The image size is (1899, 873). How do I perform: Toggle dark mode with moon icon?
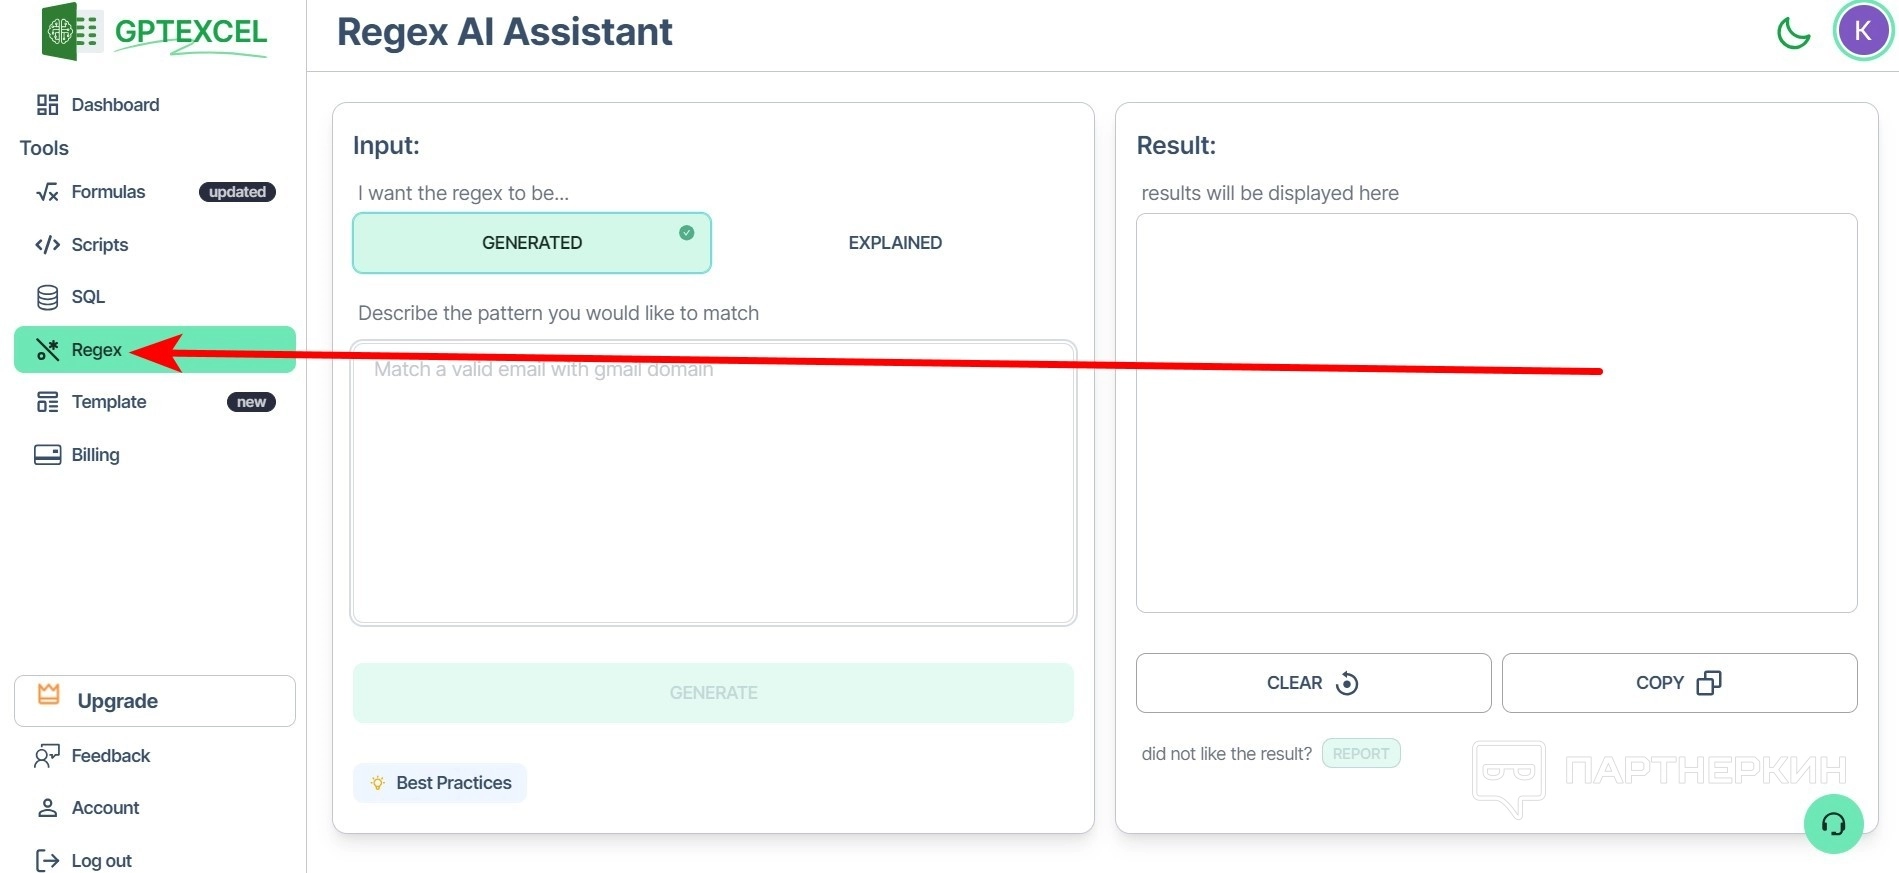pos(1793,32)
